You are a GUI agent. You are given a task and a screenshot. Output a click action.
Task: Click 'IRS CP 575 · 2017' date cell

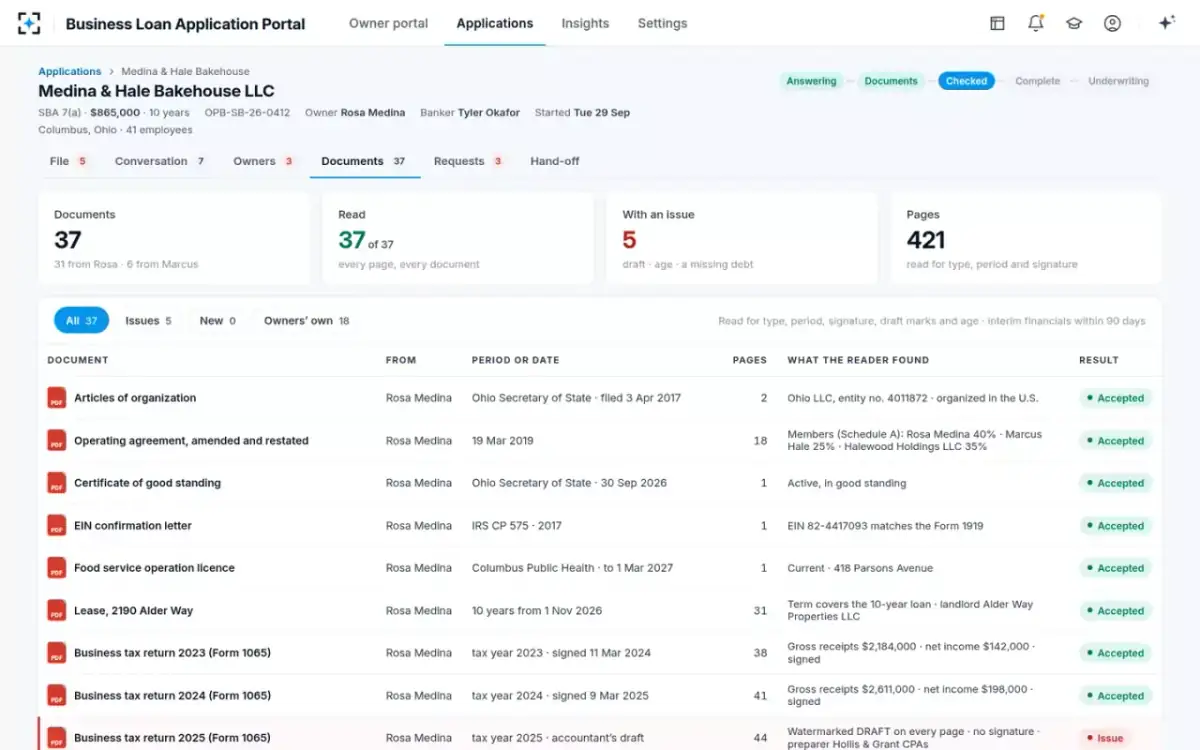pyautogui.click(x=517, y=525)
